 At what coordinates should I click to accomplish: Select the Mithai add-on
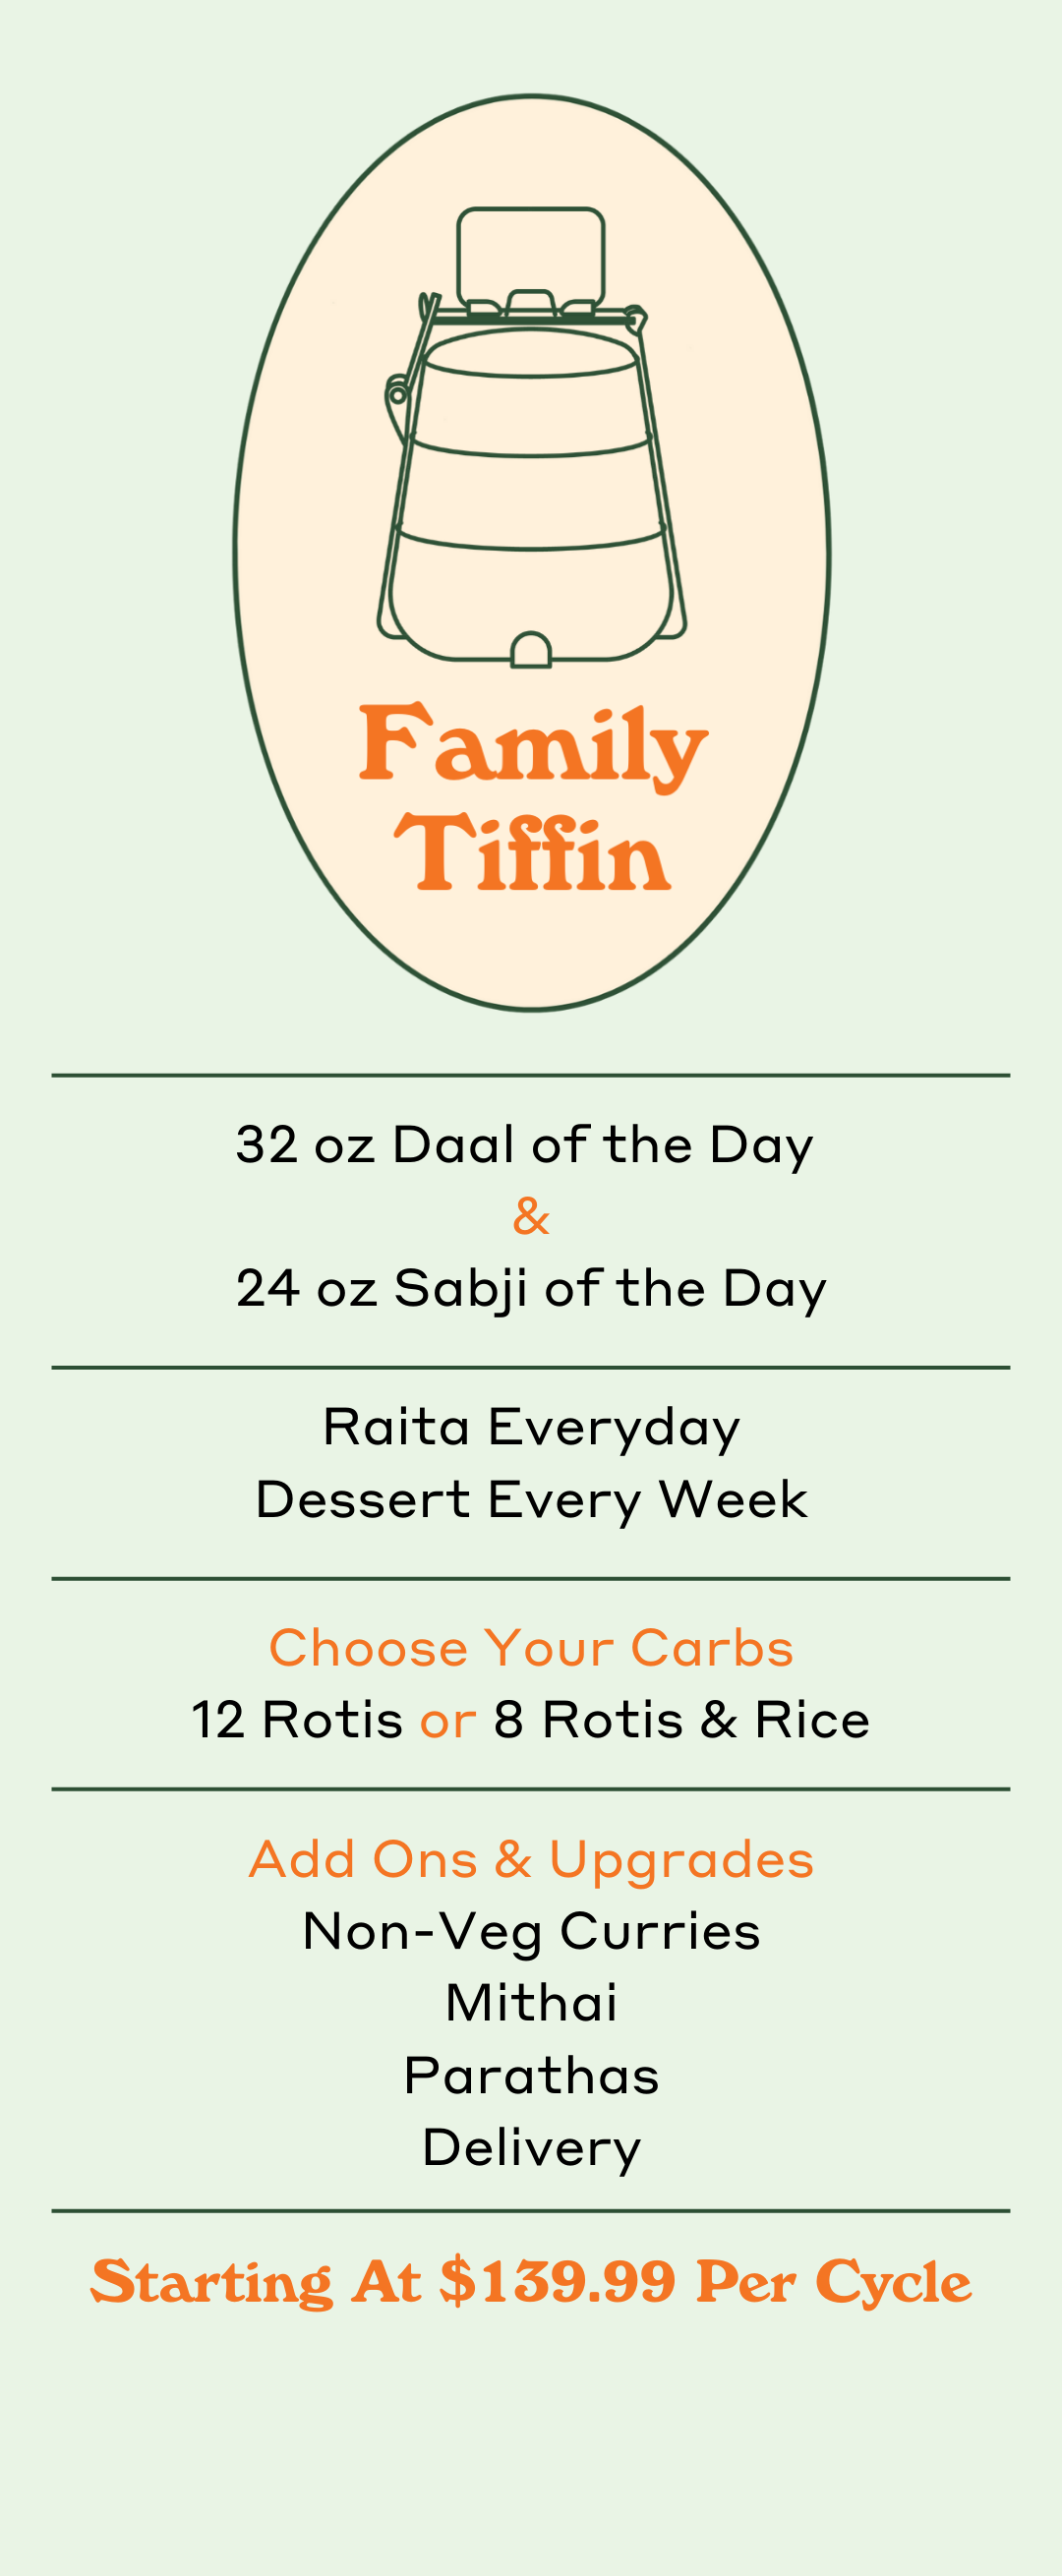coord(531,2003)
